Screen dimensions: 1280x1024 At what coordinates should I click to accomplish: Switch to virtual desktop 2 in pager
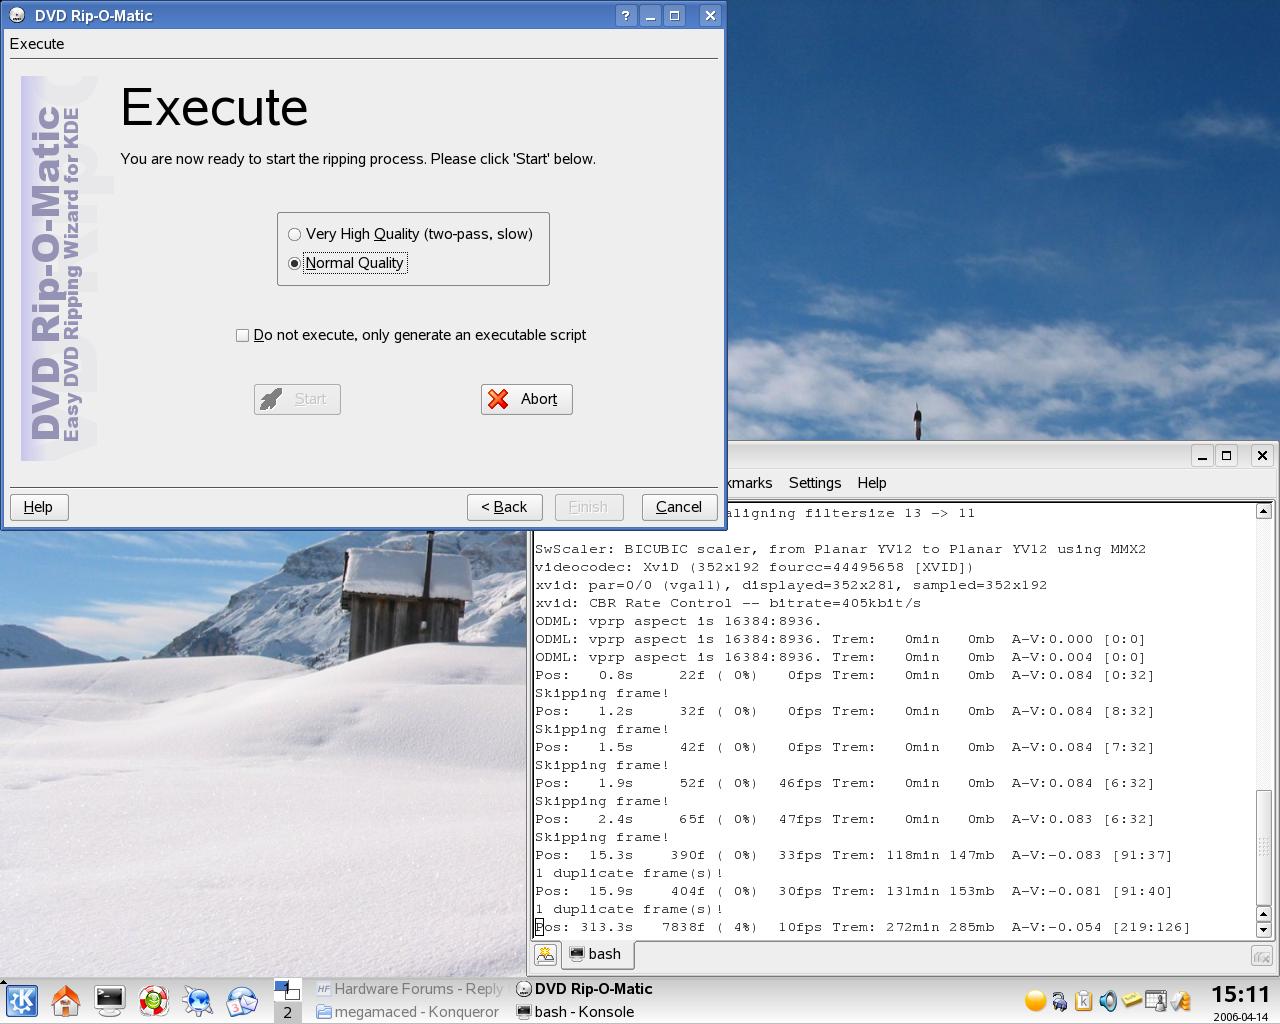[287, 1012]
